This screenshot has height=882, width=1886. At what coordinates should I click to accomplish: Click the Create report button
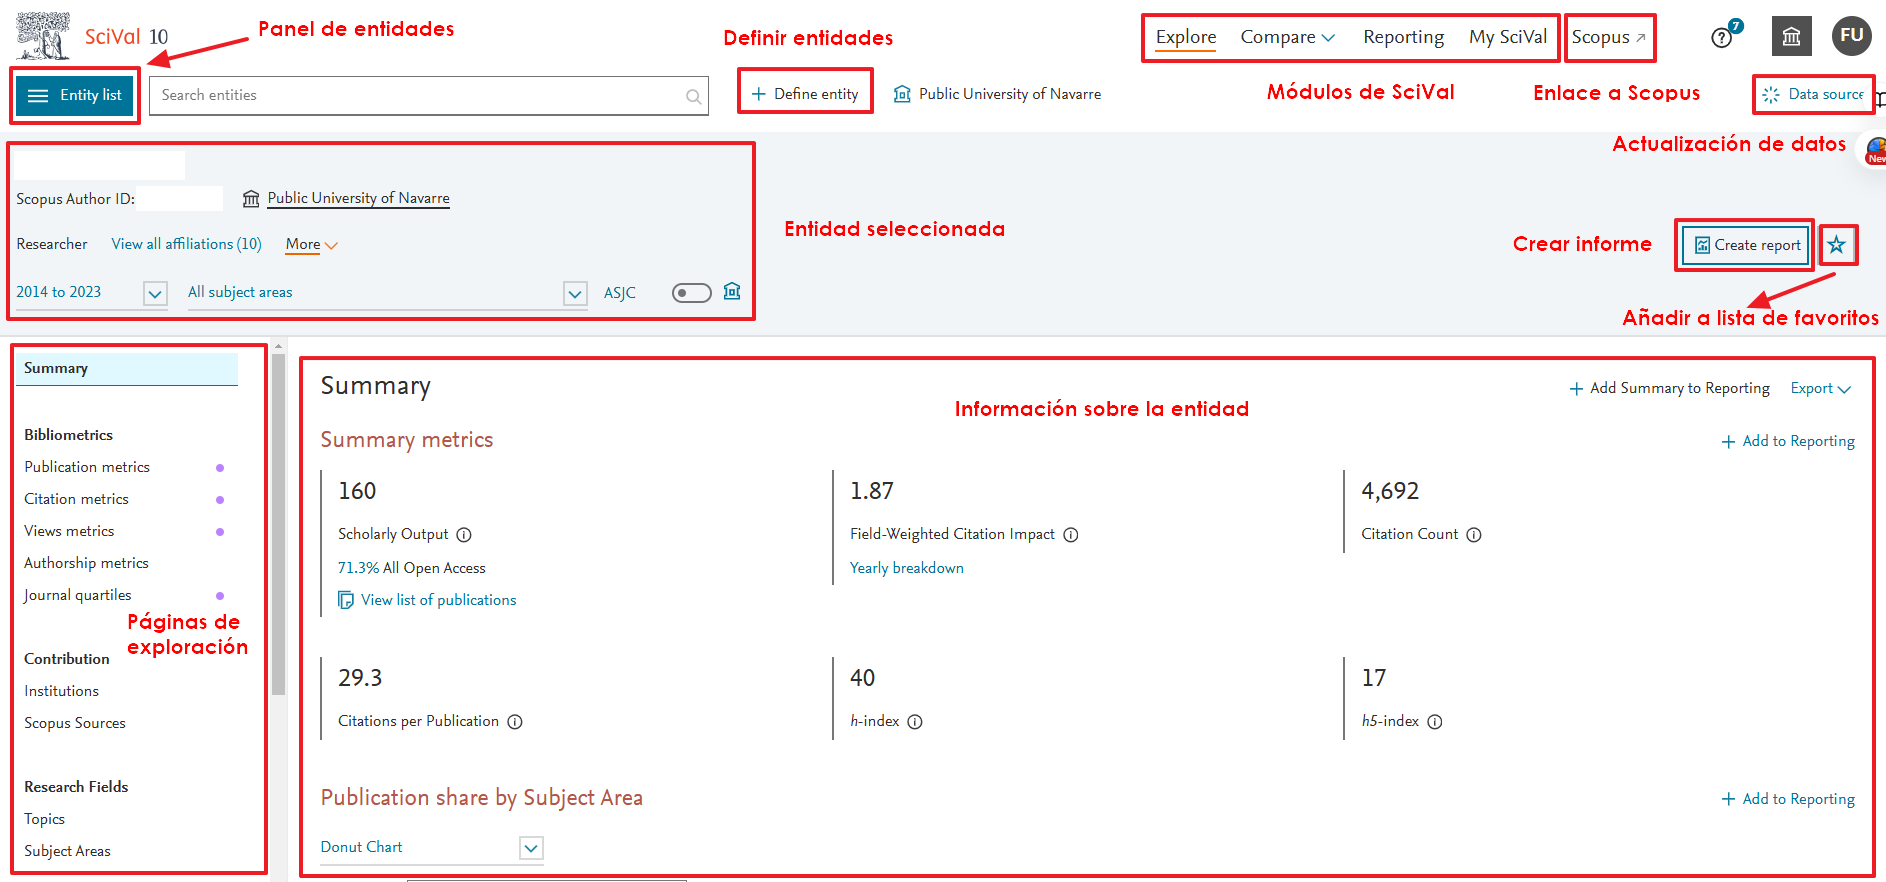tap(1747, 245)
